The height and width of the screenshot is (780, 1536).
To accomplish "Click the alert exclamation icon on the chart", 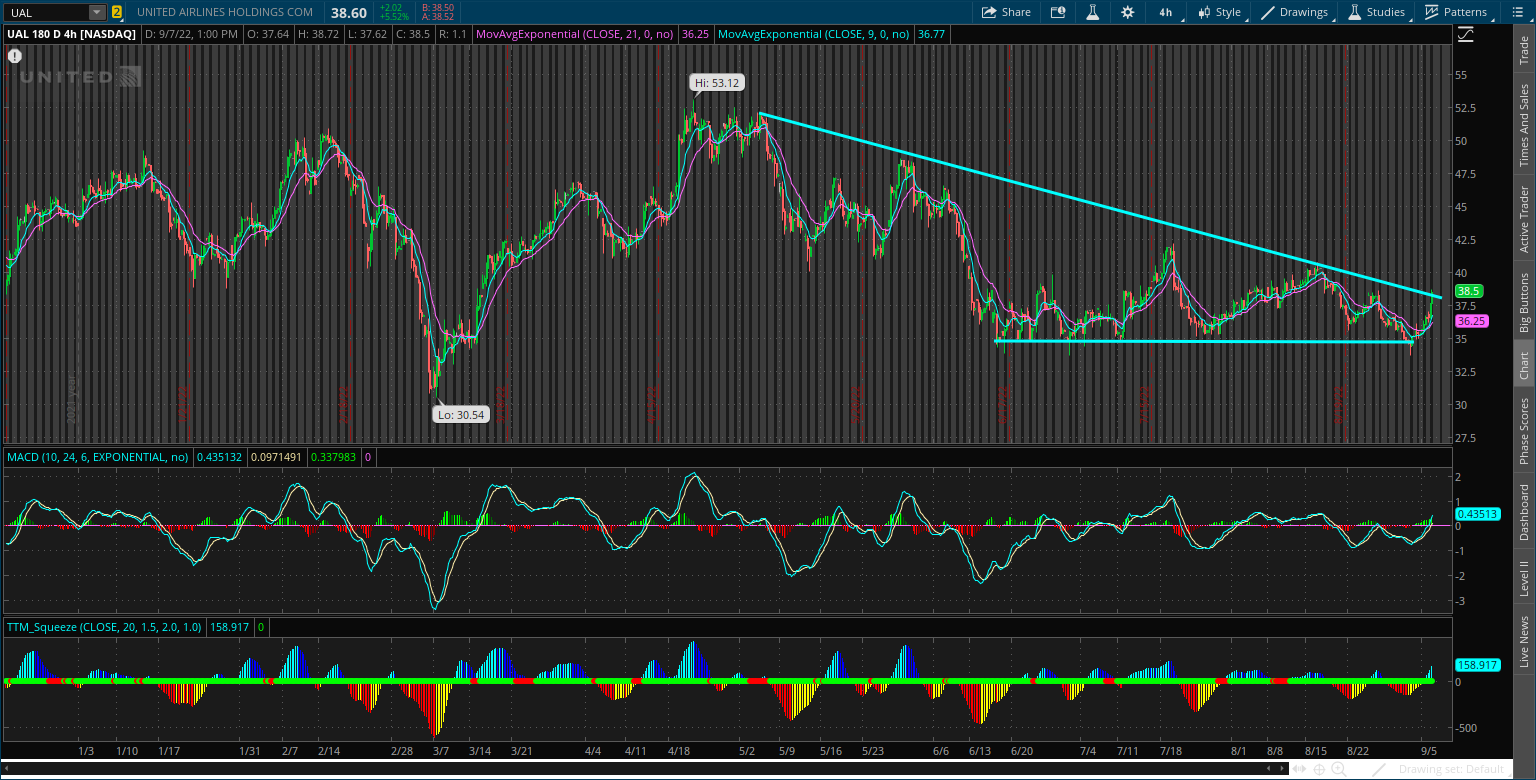I will [14, 56].
